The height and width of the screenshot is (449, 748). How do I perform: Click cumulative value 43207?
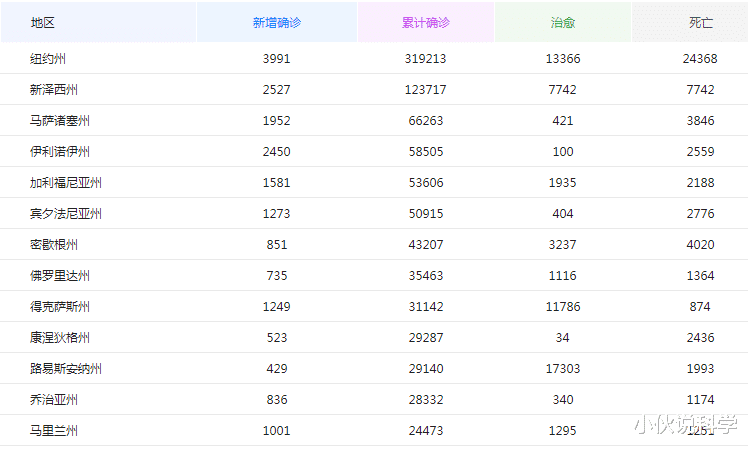pyautogui.click(x=426, y=245)
